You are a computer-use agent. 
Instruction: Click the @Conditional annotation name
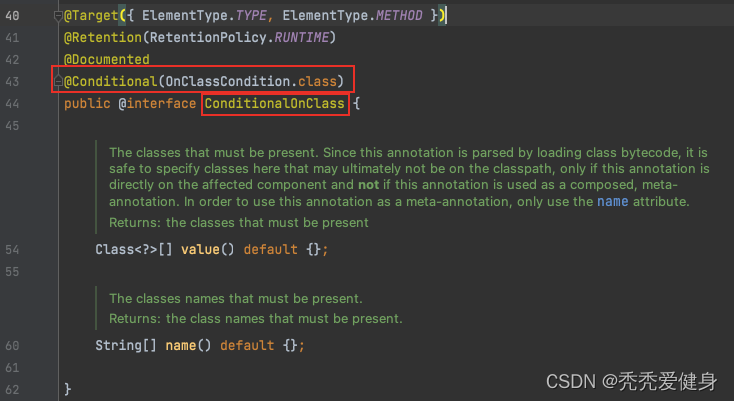(110, 81)
